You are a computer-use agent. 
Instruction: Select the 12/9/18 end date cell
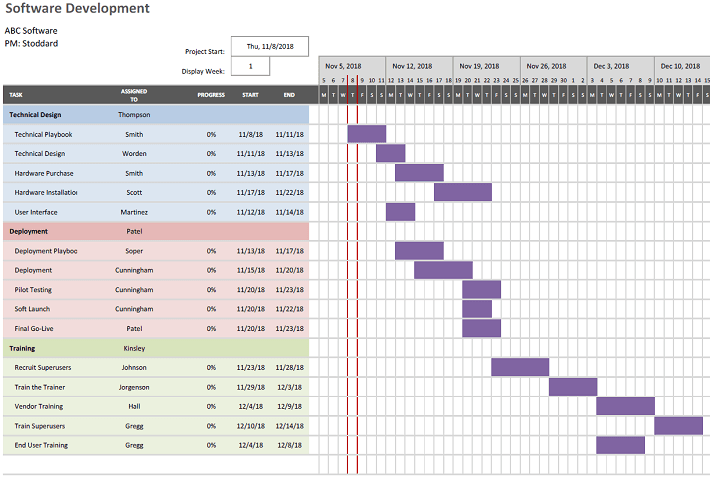(x=289, y=406)
